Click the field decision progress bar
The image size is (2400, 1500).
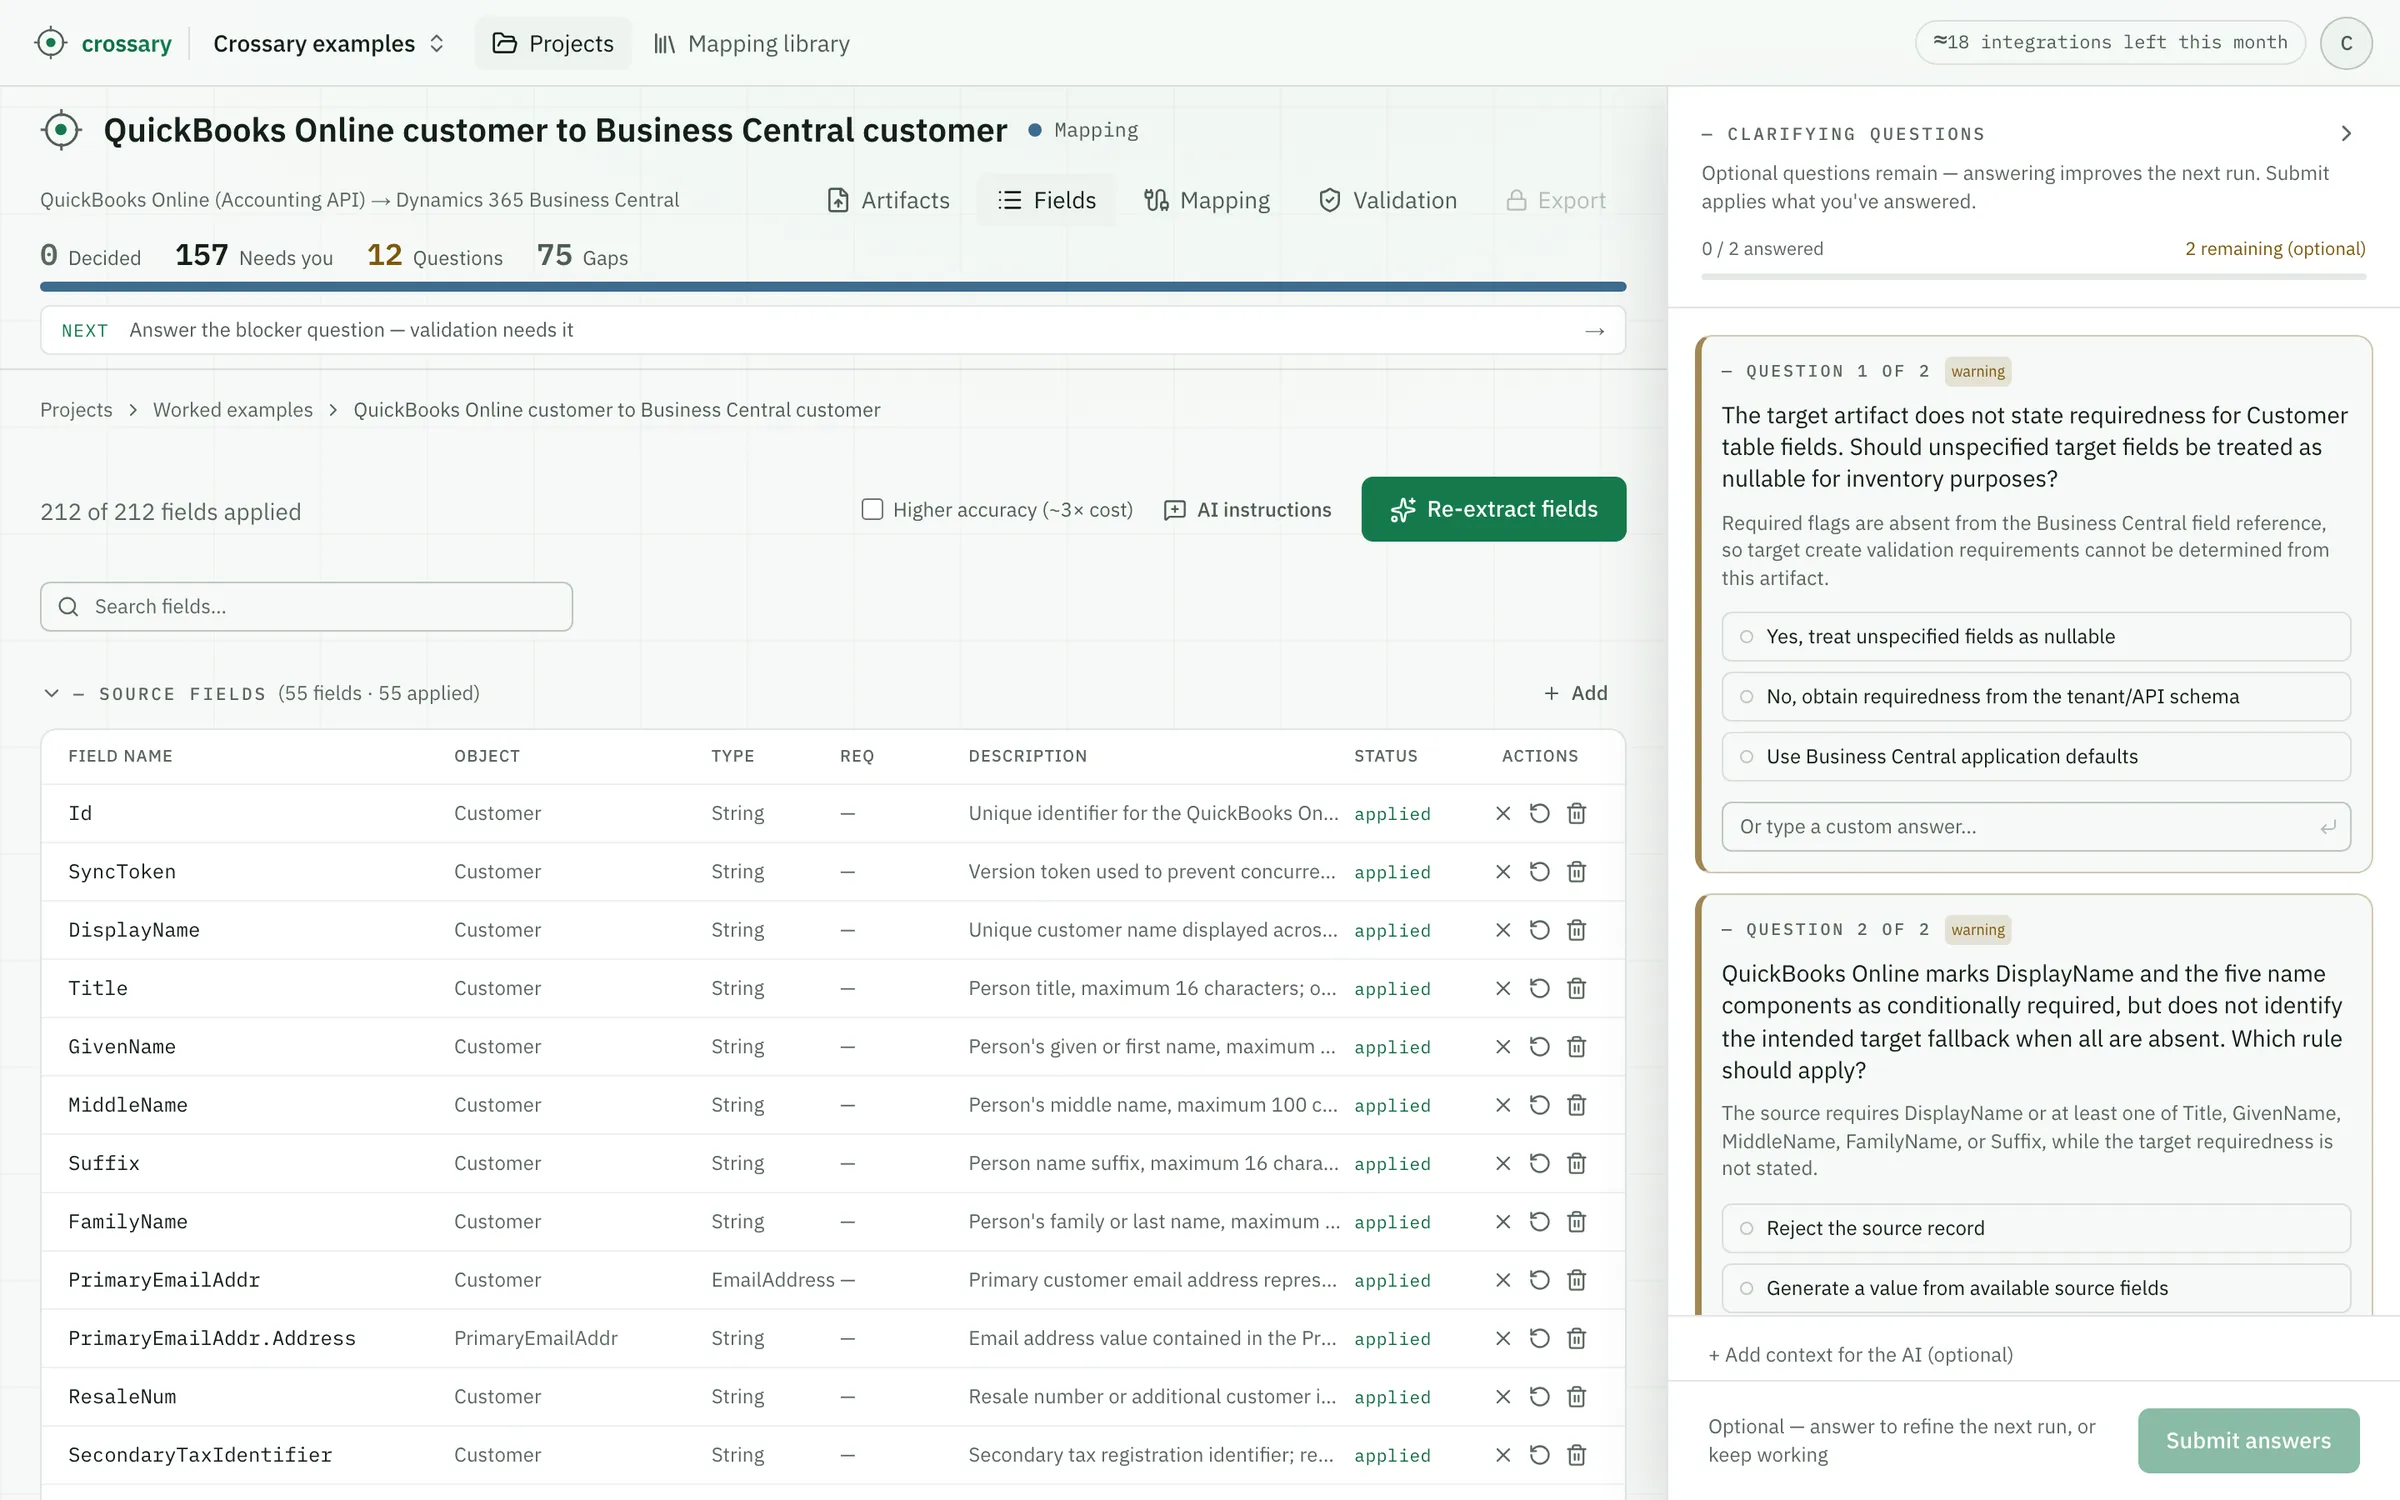click(x=833, y=287)
